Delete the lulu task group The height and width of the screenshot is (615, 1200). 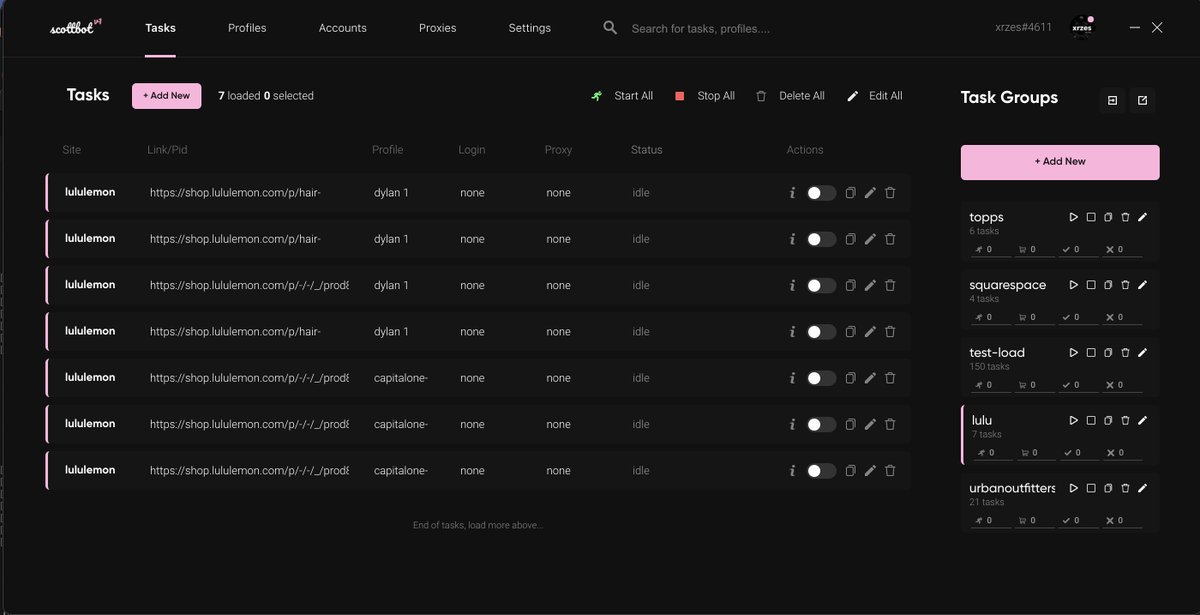coord(1125,421)
